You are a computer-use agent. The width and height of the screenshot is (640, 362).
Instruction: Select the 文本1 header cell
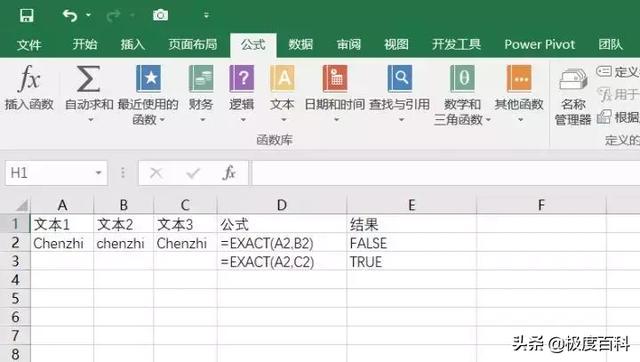62,224
